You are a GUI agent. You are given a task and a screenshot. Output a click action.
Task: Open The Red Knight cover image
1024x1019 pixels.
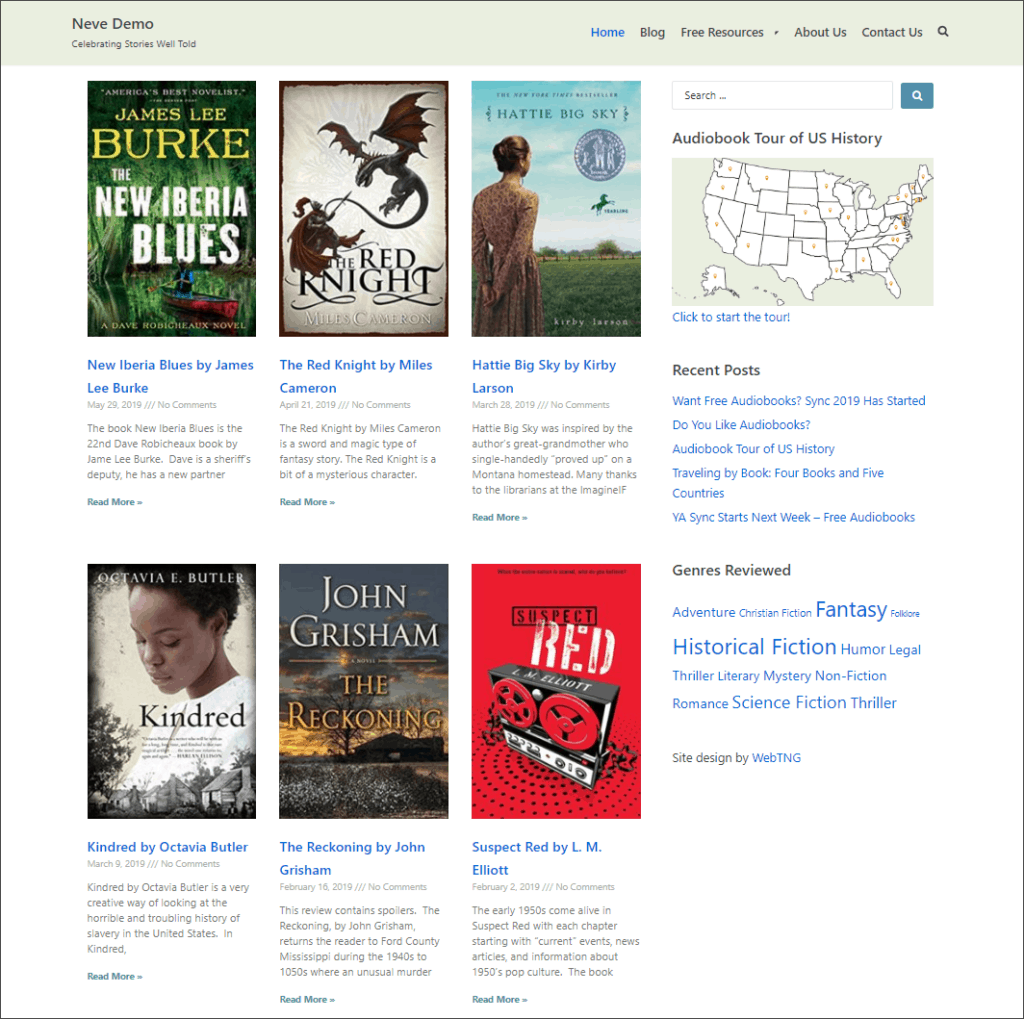tap(364, 208)
